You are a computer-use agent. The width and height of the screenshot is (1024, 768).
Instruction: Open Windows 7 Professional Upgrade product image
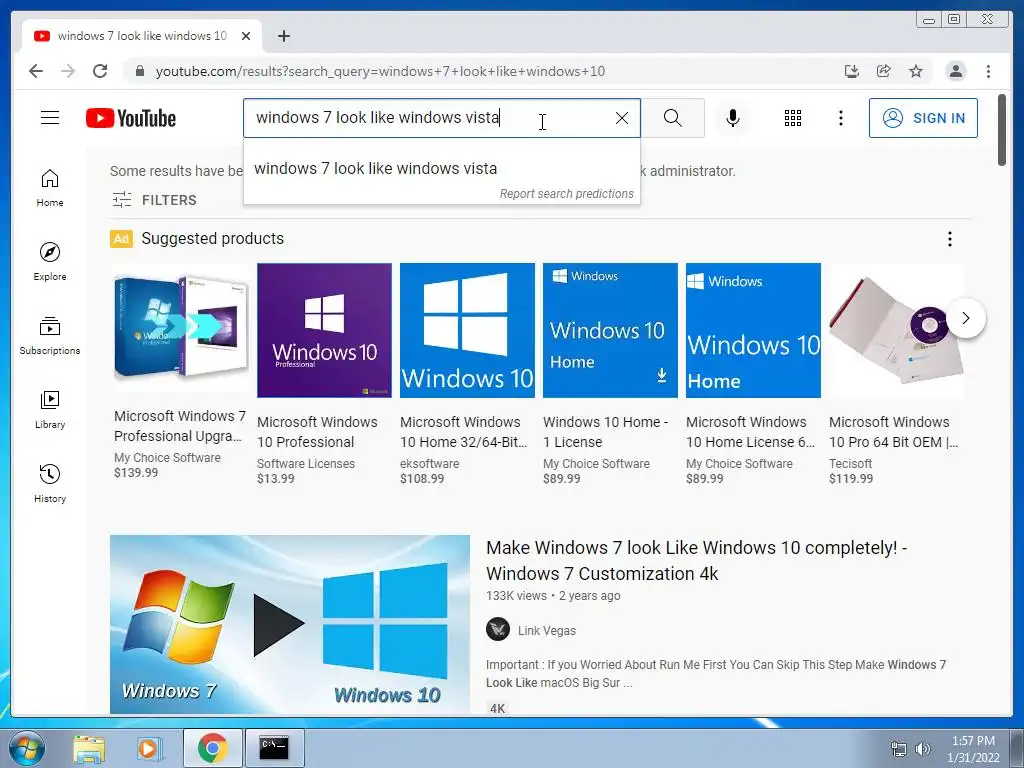click(x=181, y=328)
